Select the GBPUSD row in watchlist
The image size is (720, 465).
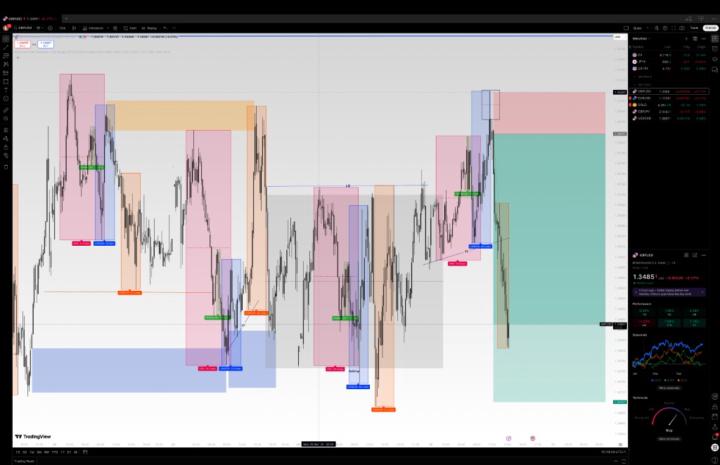click(670, 91)
